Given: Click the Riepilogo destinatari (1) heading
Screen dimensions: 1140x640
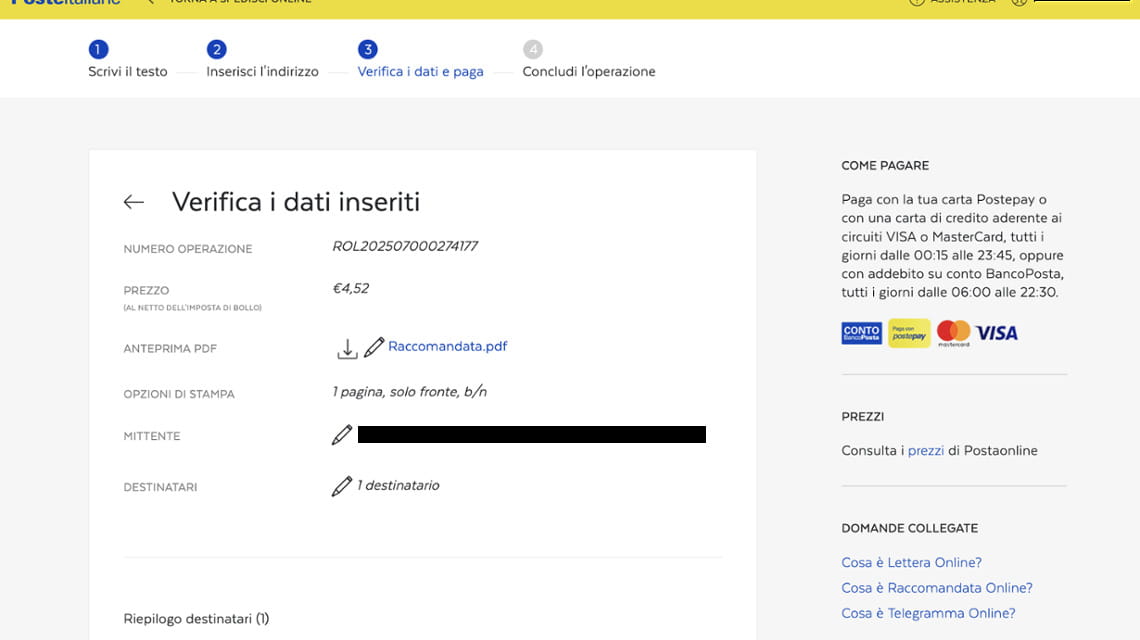Looking at the screenshot, I should (x=196, y=619).
